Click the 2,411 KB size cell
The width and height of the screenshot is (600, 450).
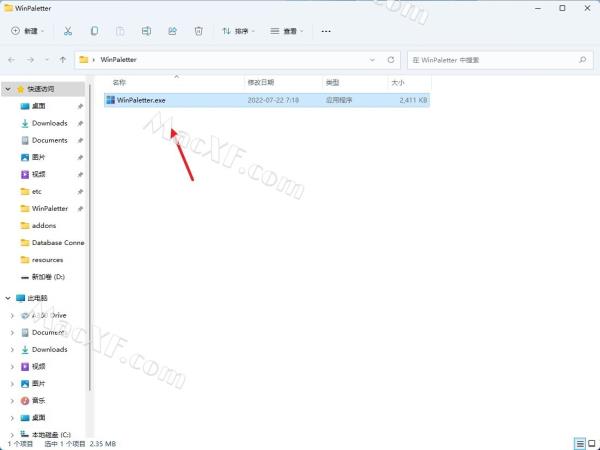pos(413,100)
